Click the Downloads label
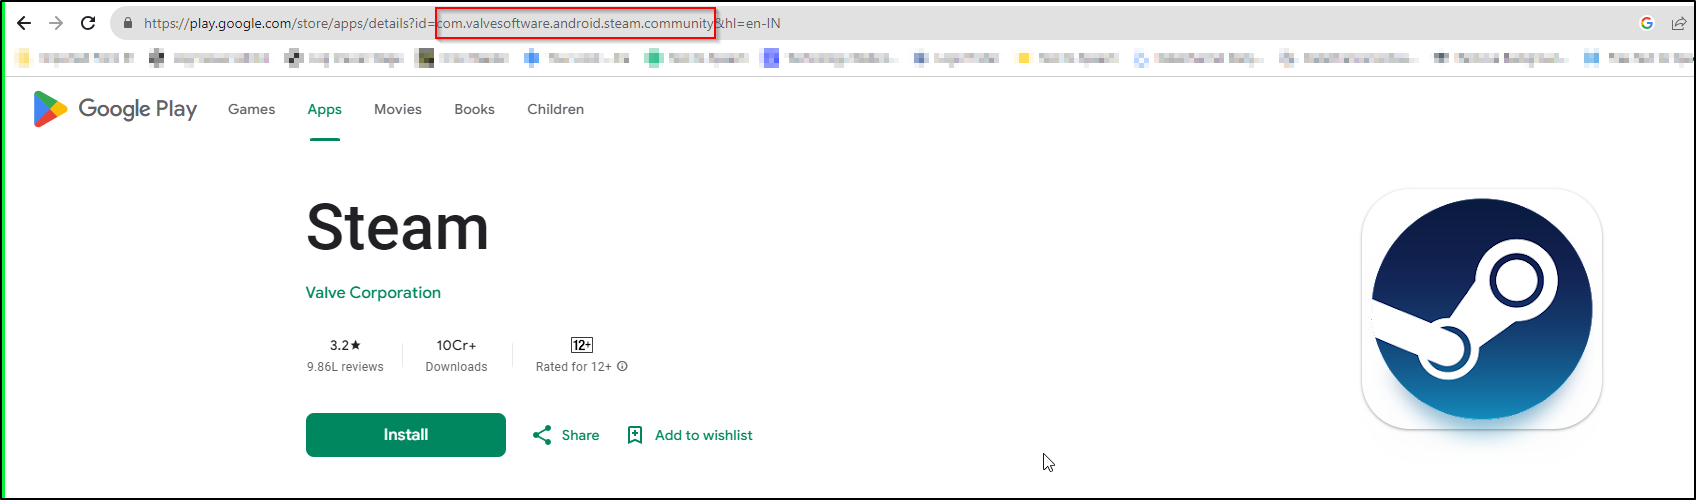The image size is (1696, 500). click(456, 367)
